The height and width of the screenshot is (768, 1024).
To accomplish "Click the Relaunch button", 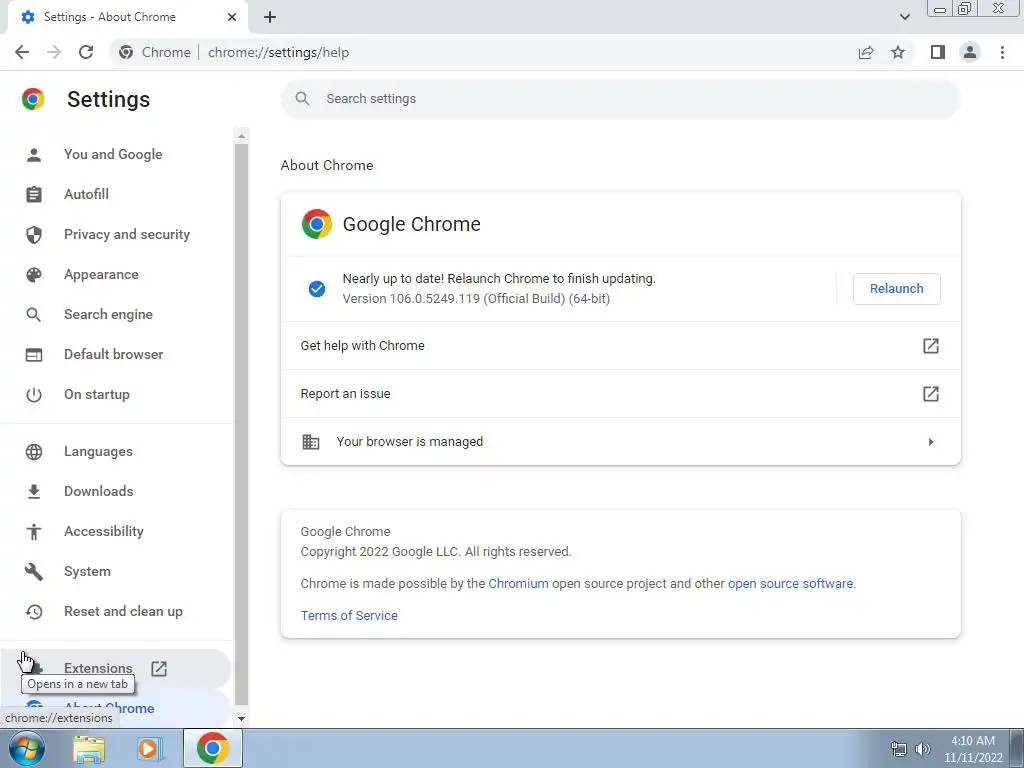I will coord(896,289).
